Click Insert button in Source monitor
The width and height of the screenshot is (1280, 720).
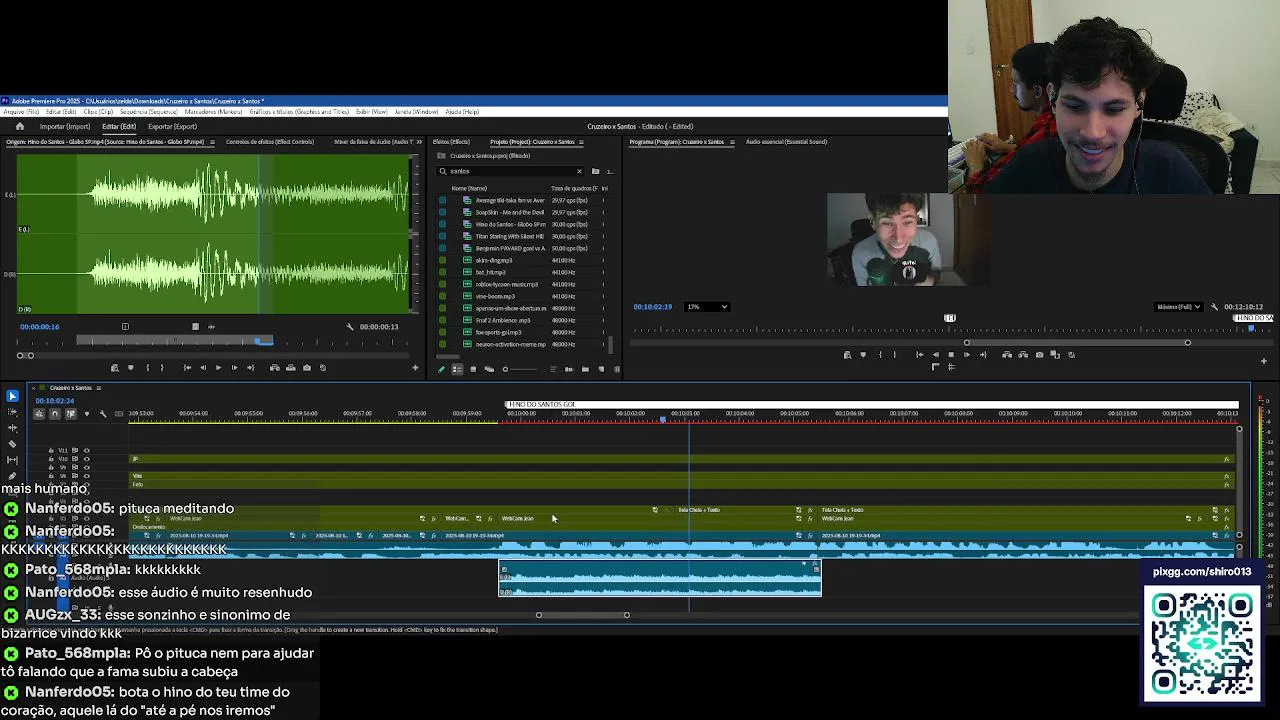point(275,368)
